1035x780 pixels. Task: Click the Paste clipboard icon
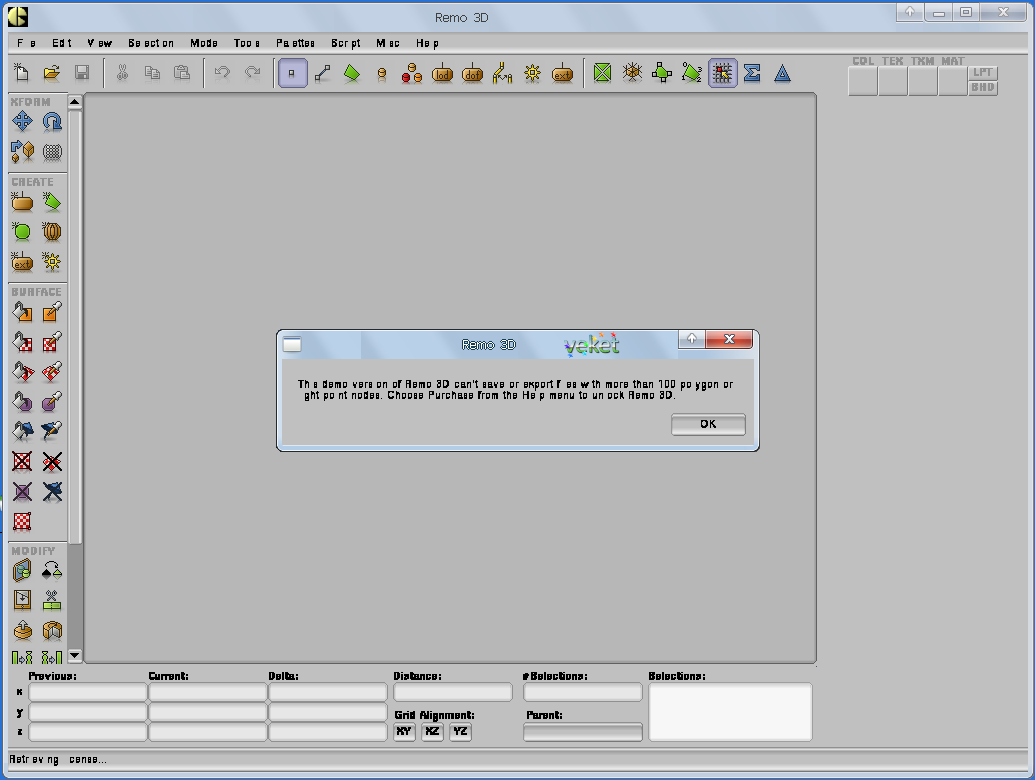point(182,73)
